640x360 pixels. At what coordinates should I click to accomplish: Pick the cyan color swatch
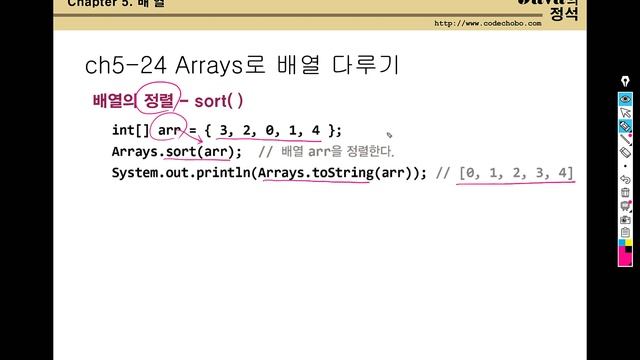[622, 243]
